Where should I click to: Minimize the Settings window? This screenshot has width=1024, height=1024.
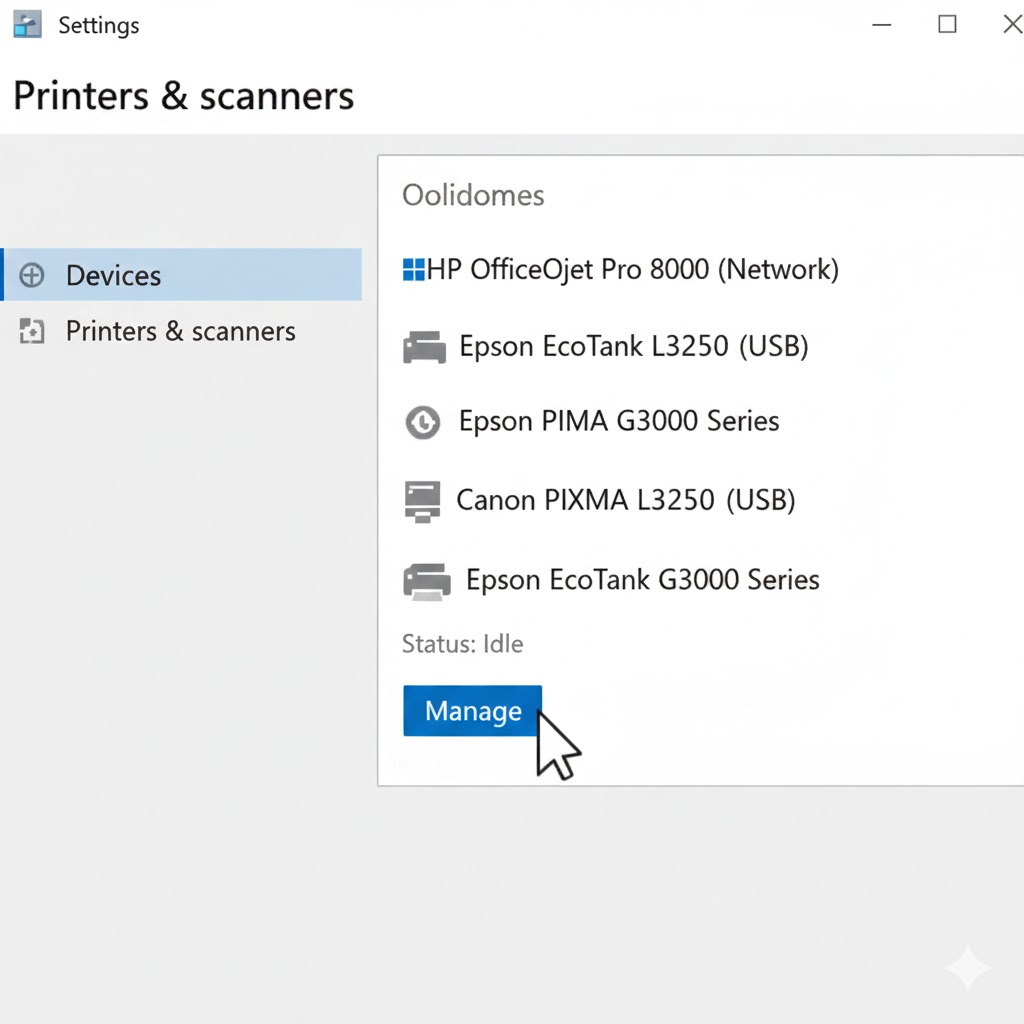click(881, 25)
